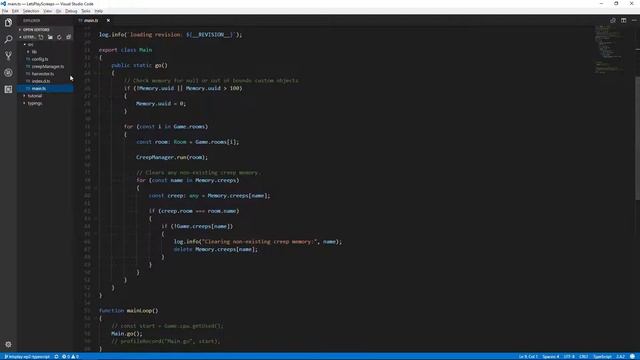Fold the mainLoop function body

click(96, 318)
